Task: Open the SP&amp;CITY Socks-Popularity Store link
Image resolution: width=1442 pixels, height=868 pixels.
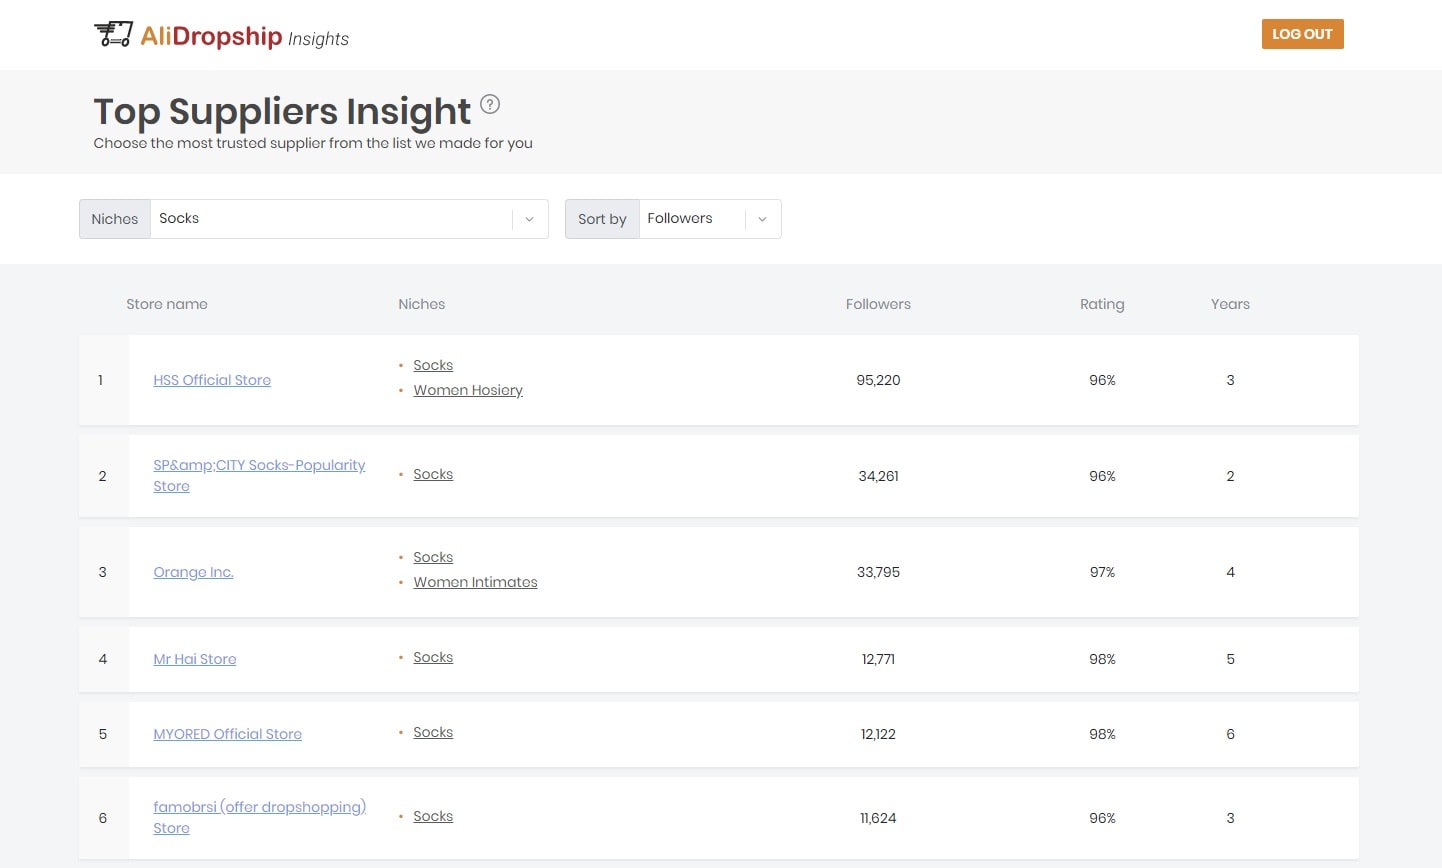Action: [259, 466]
